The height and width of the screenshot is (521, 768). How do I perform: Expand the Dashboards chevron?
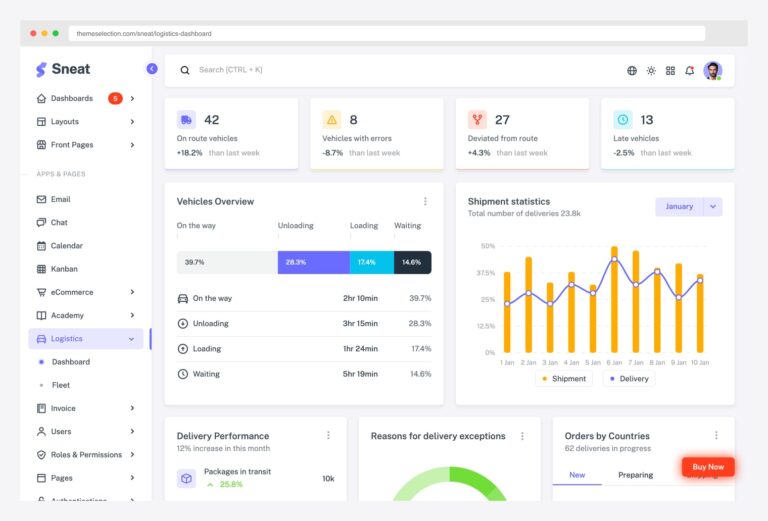click(x=132, y=98)
